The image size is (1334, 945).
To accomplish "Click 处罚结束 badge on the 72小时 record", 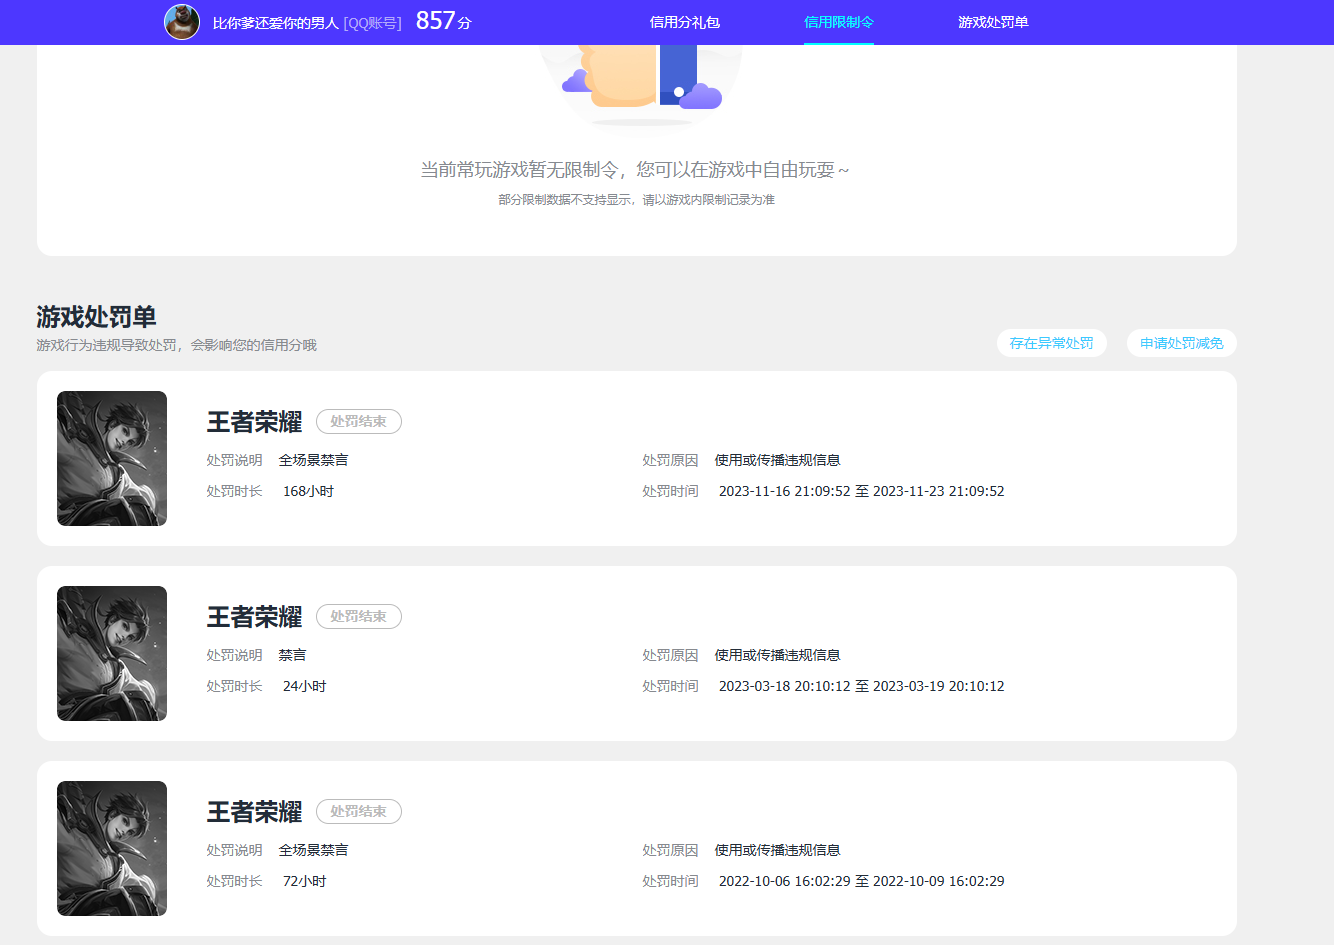I will 359,811.
